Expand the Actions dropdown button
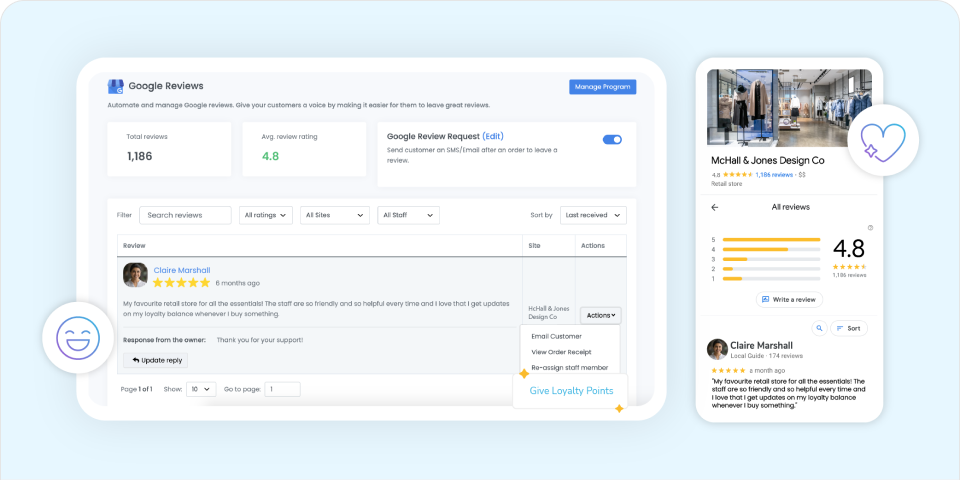 pos(601,315)
